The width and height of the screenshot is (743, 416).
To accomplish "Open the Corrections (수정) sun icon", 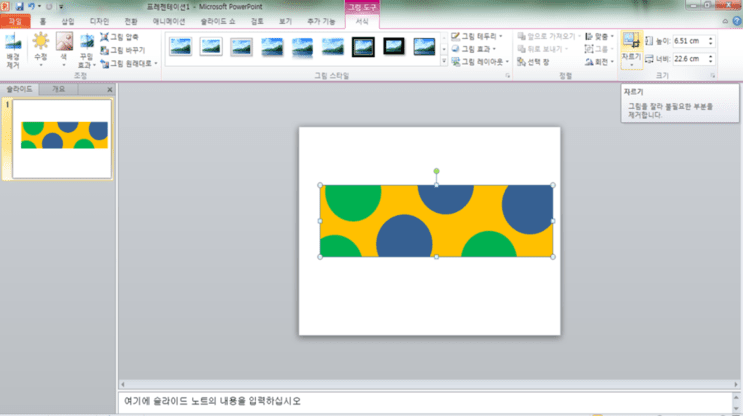I will pos(41,49).
